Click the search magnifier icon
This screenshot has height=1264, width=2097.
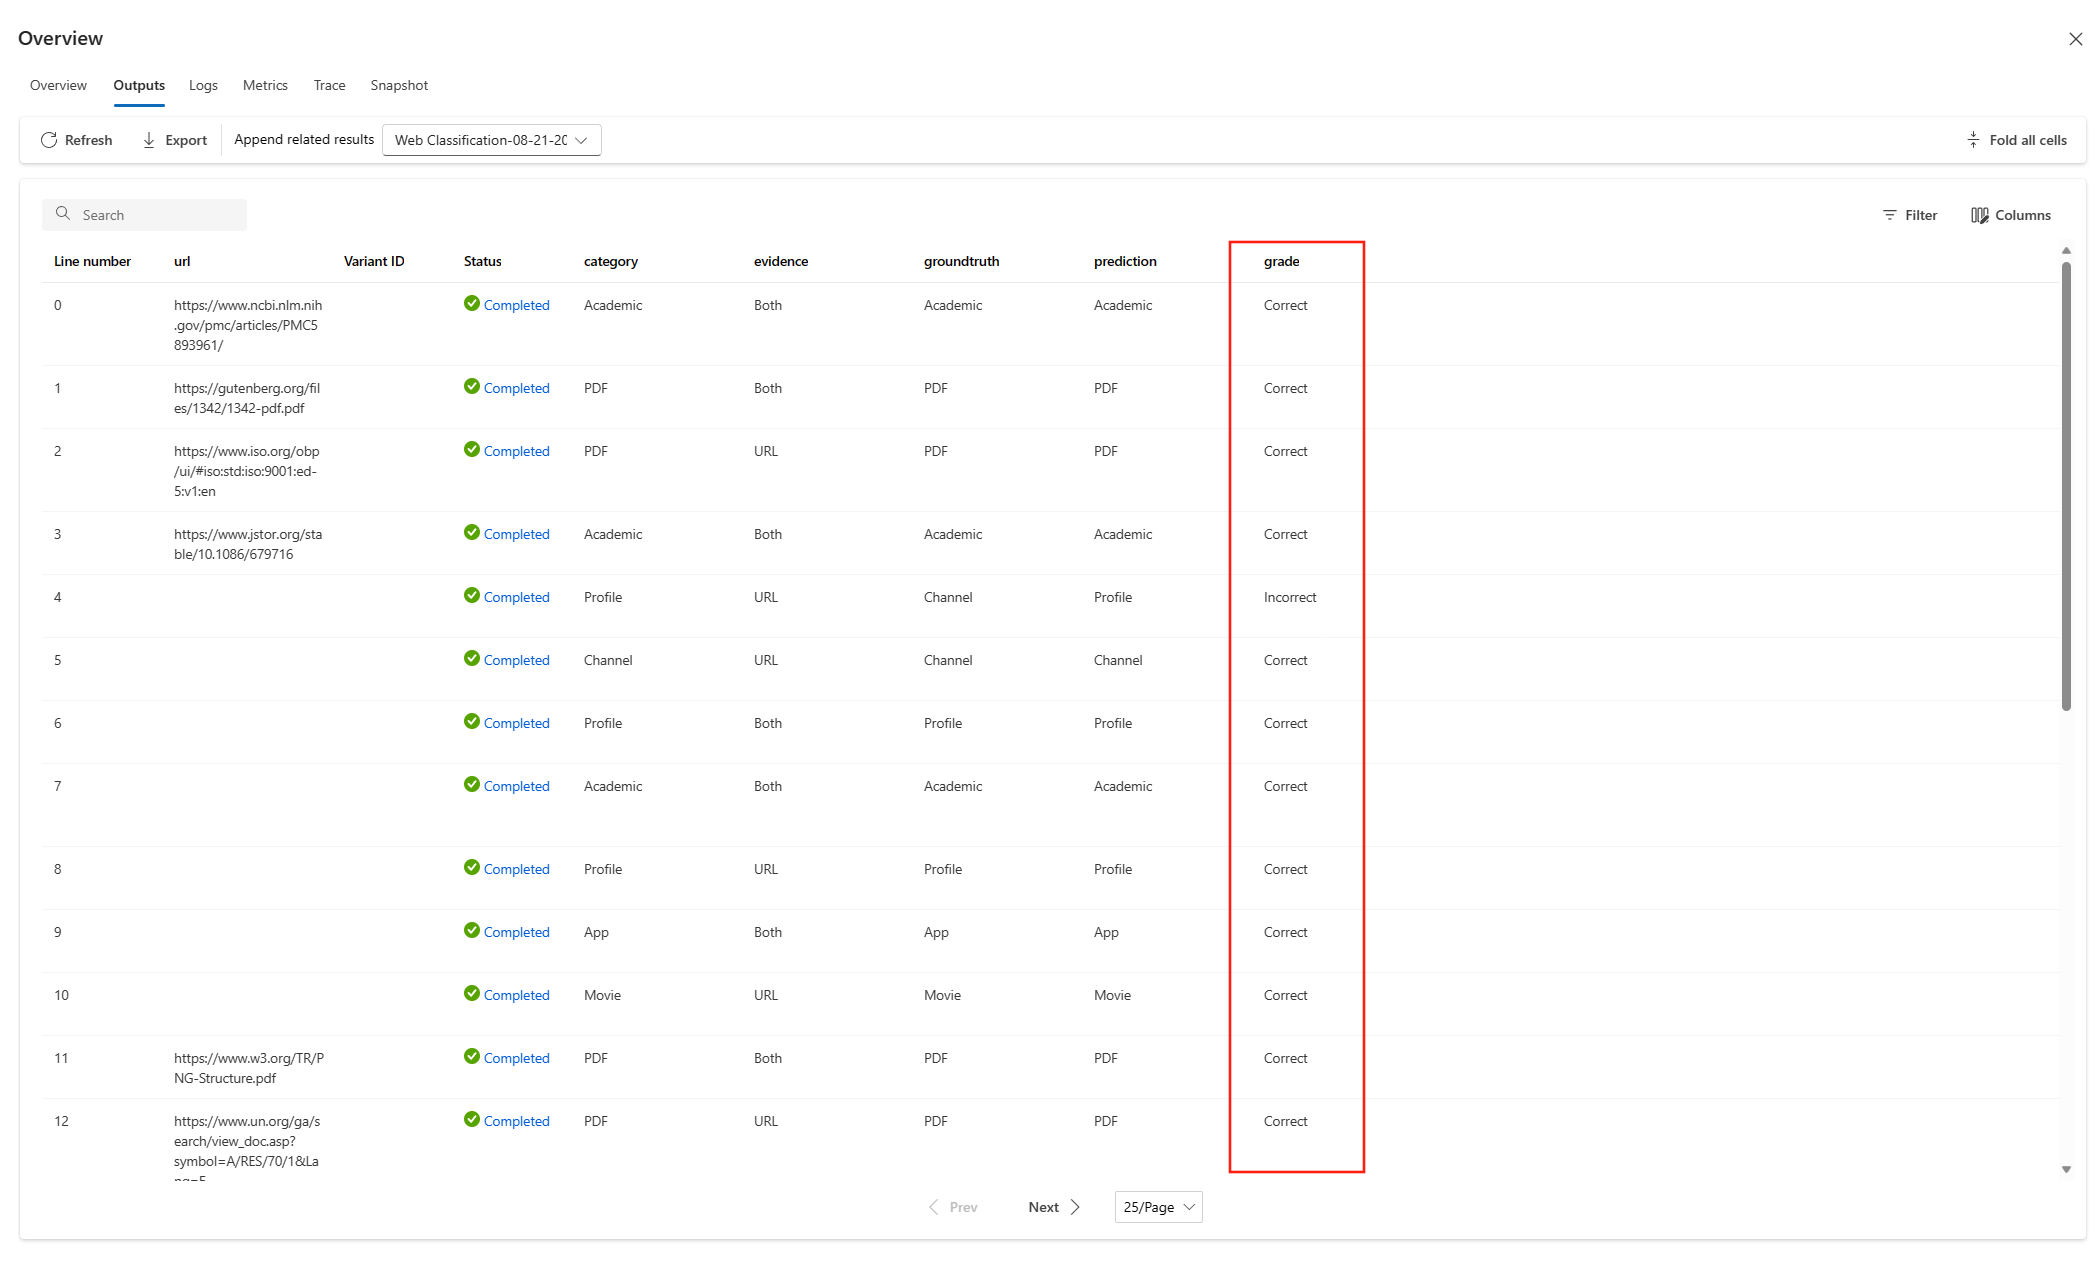point(63,214)
